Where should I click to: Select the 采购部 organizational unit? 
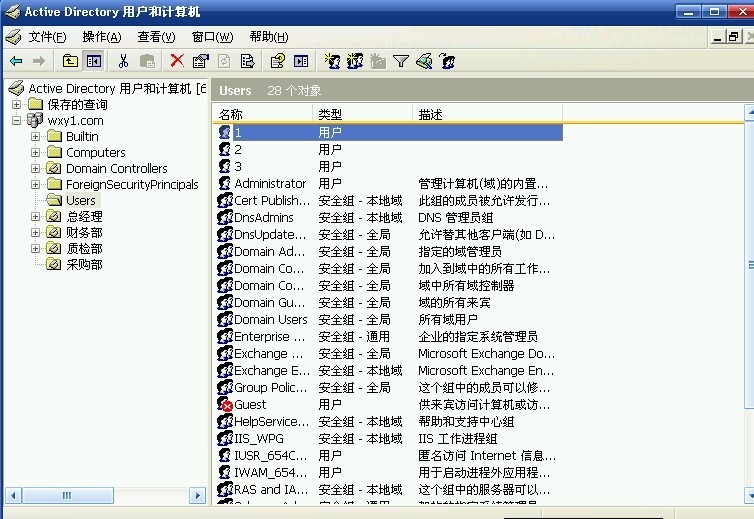click(84, 264)
